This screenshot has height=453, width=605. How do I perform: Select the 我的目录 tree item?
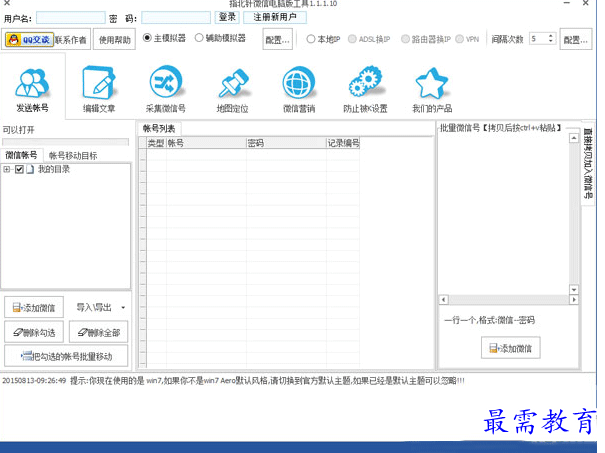(54, 169)
